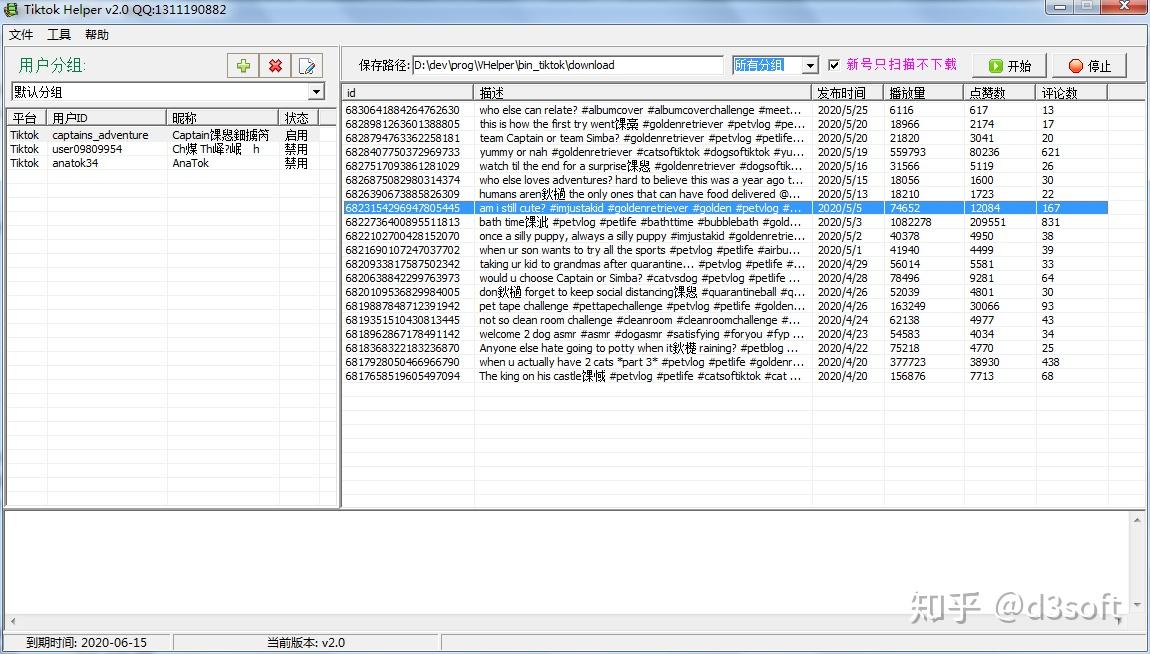Select row 'watch til the end for a surprise'
This screenshot has width=1150, height=654.
[x=725, y=166]
